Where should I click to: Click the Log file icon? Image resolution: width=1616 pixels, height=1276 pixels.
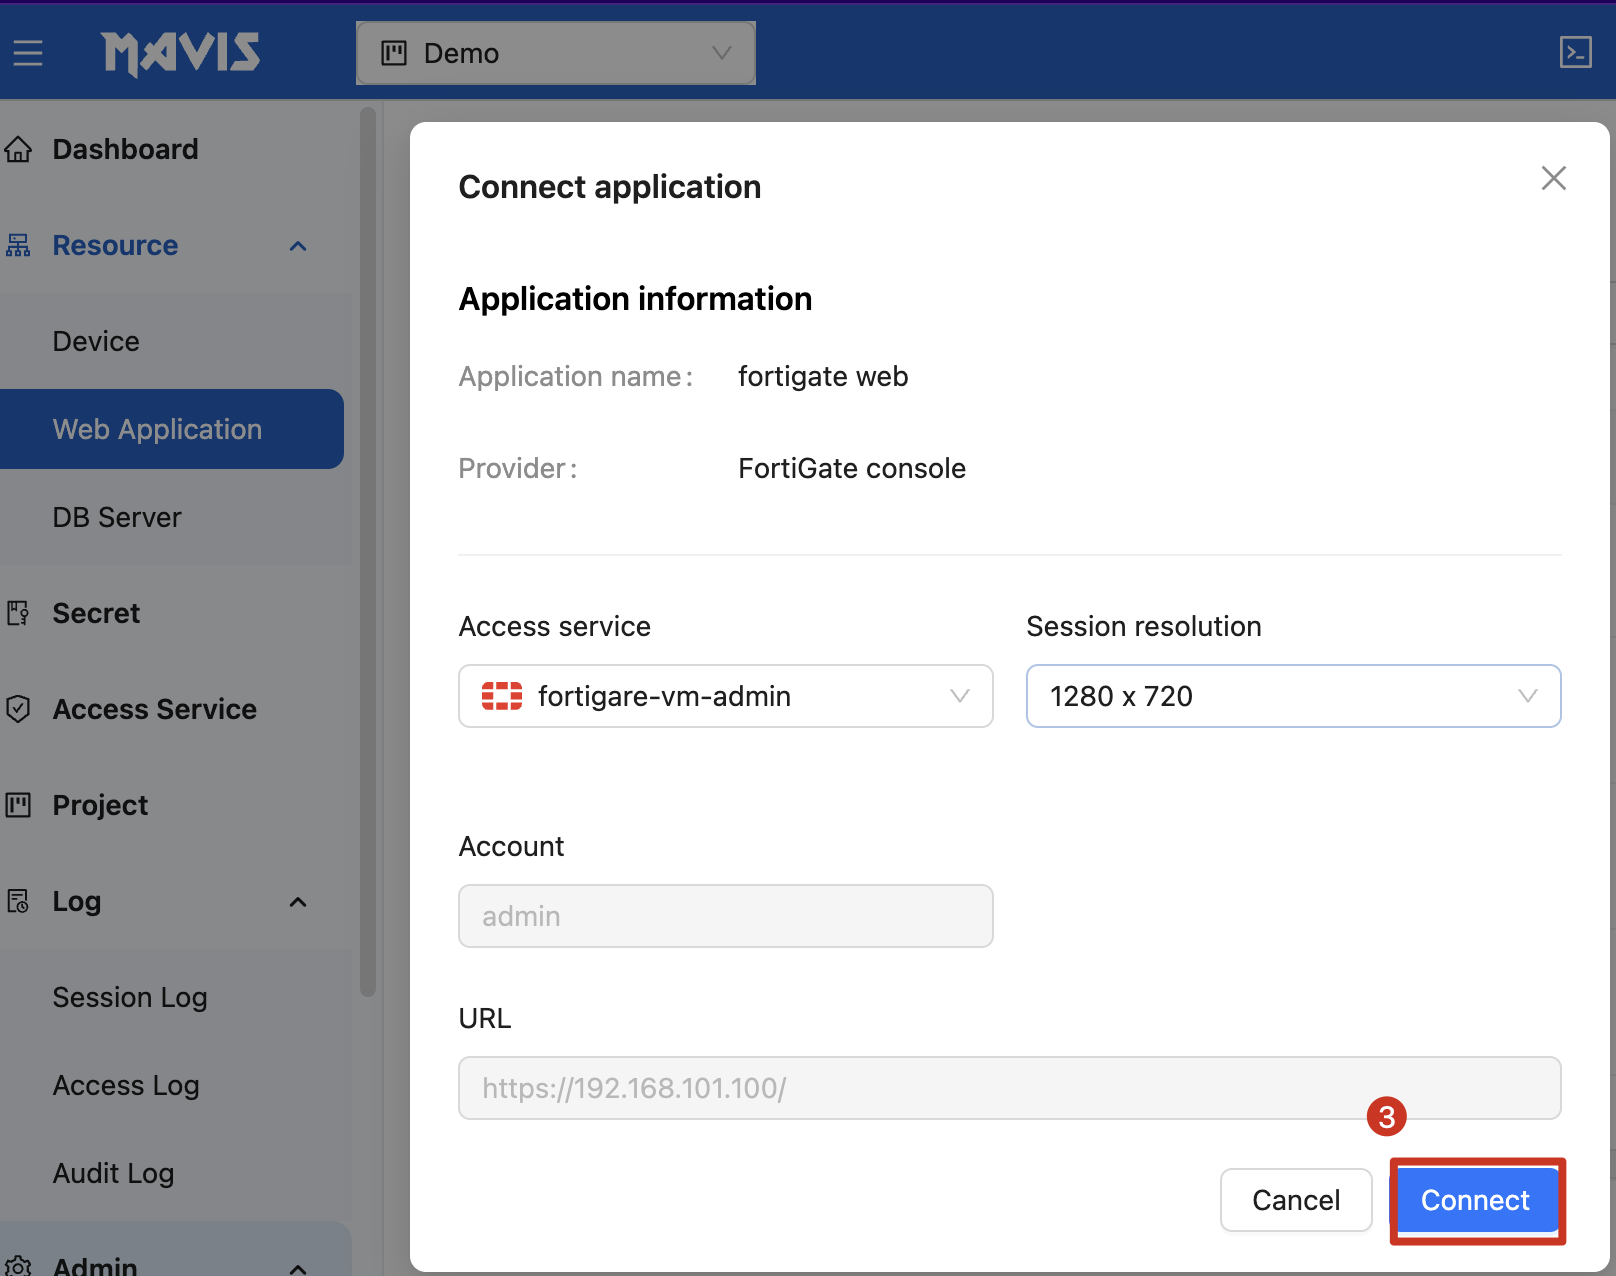[x=18, y=901]
